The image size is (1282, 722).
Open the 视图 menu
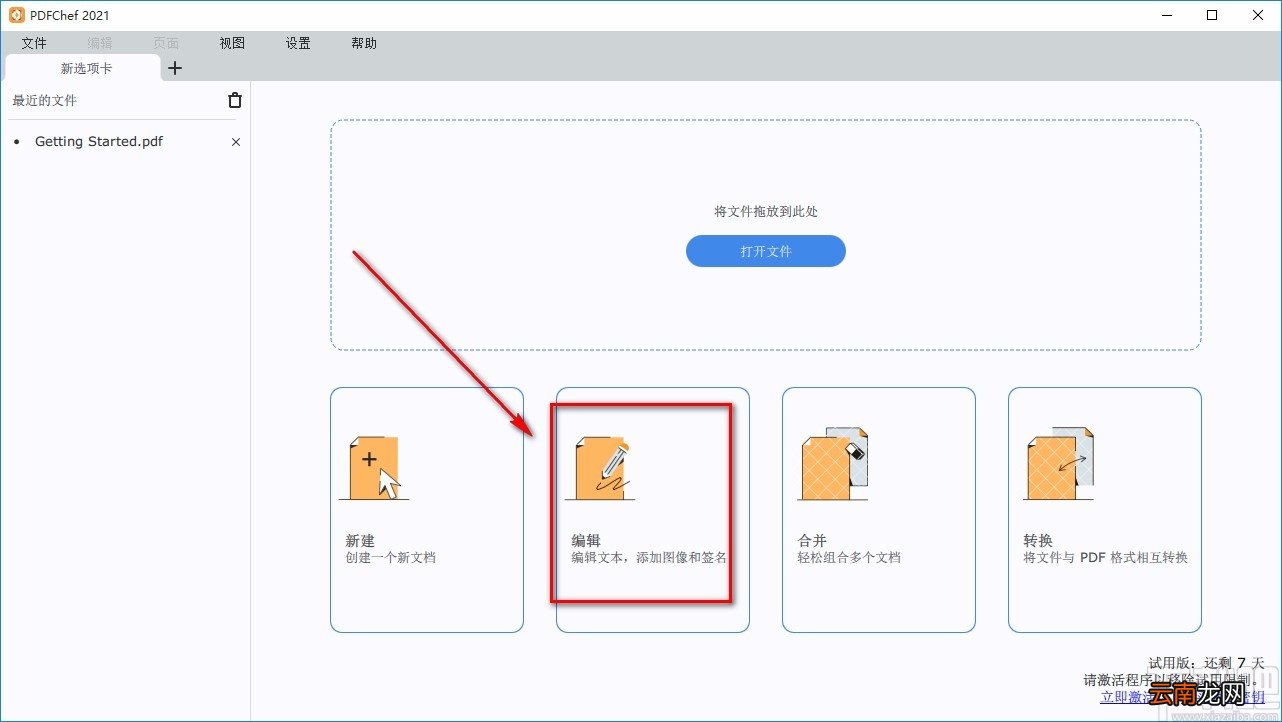click(232, 43)
